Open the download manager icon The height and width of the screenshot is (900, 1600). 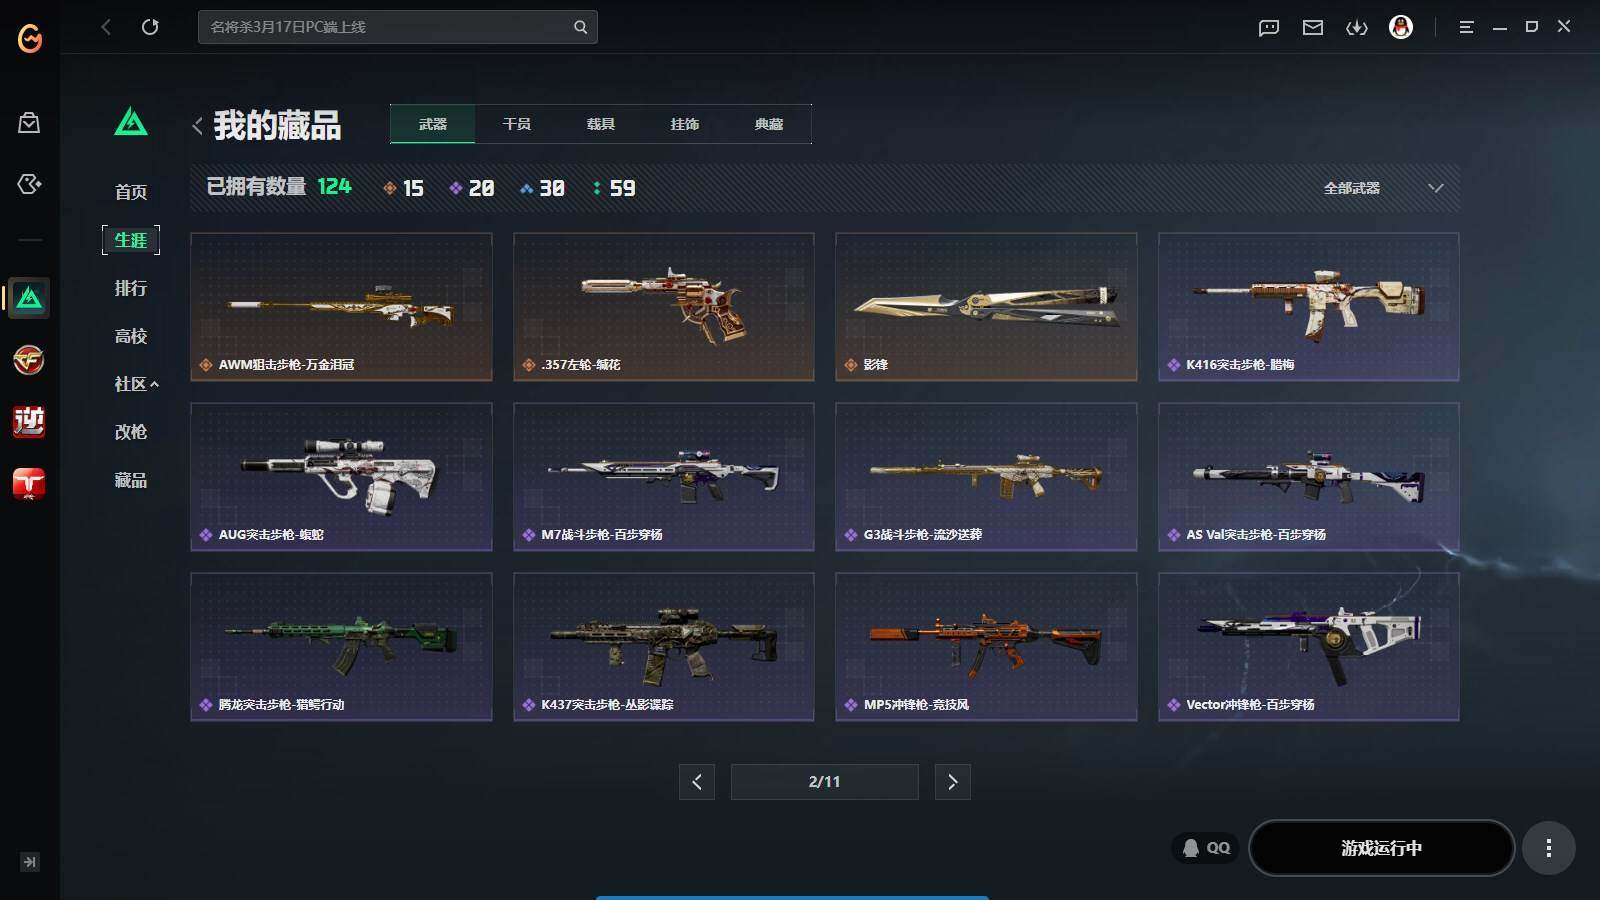(1357, 27)
